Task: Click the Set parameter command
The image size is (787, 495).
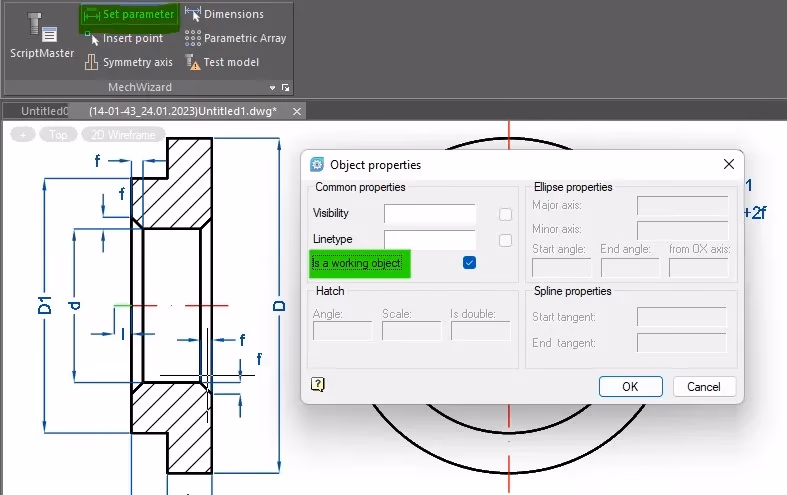Action: tap(128, 15)
